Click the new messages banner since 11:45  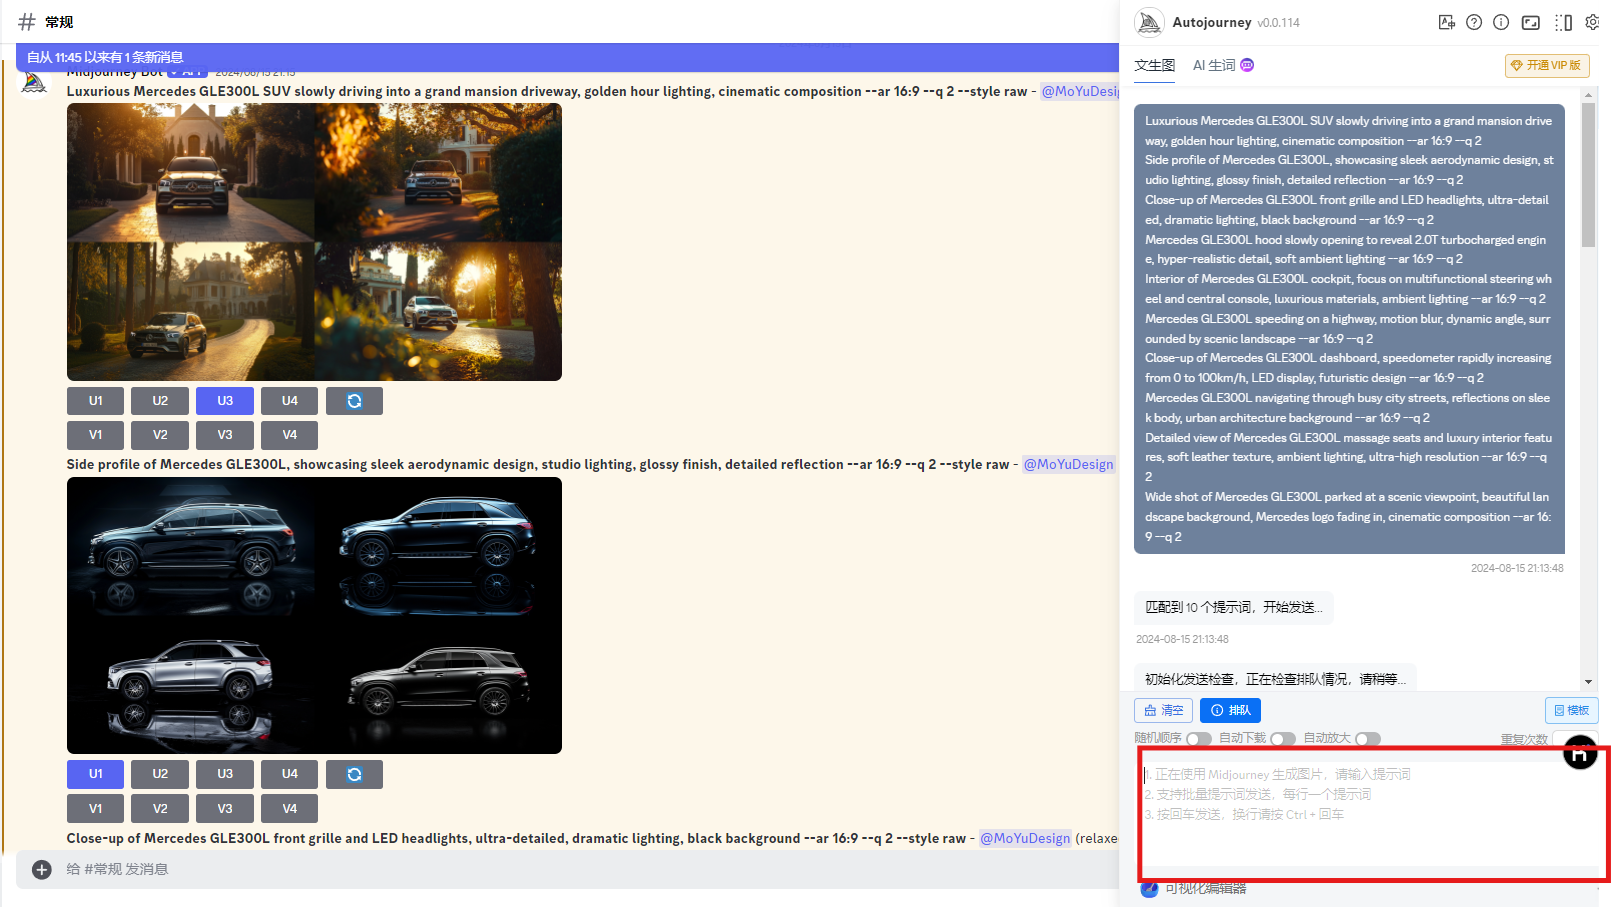tap(567, 57)
